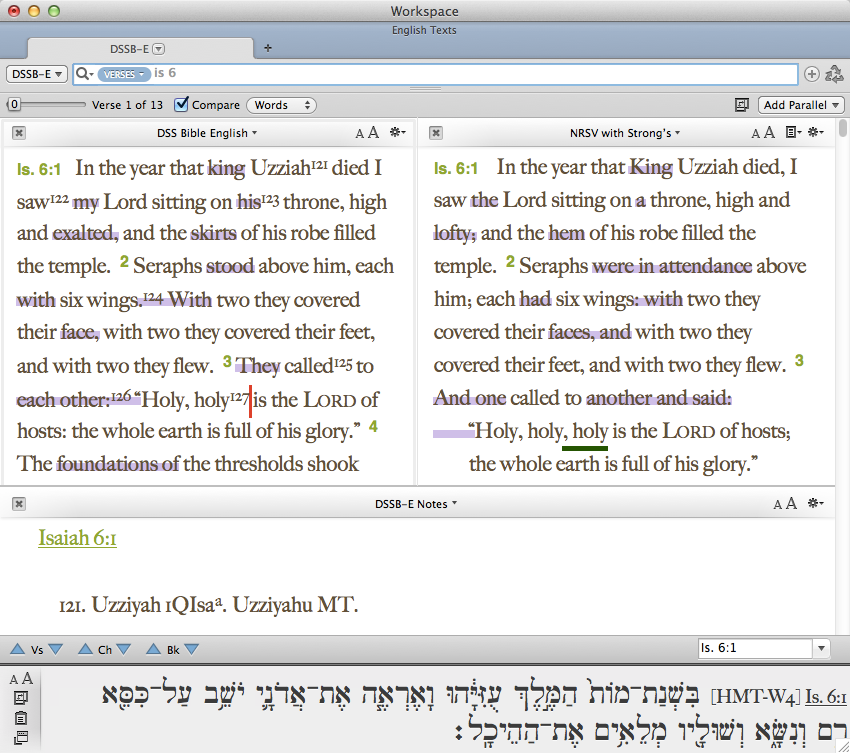Close the NRSV with Strong's pane

tap(436, 133)
